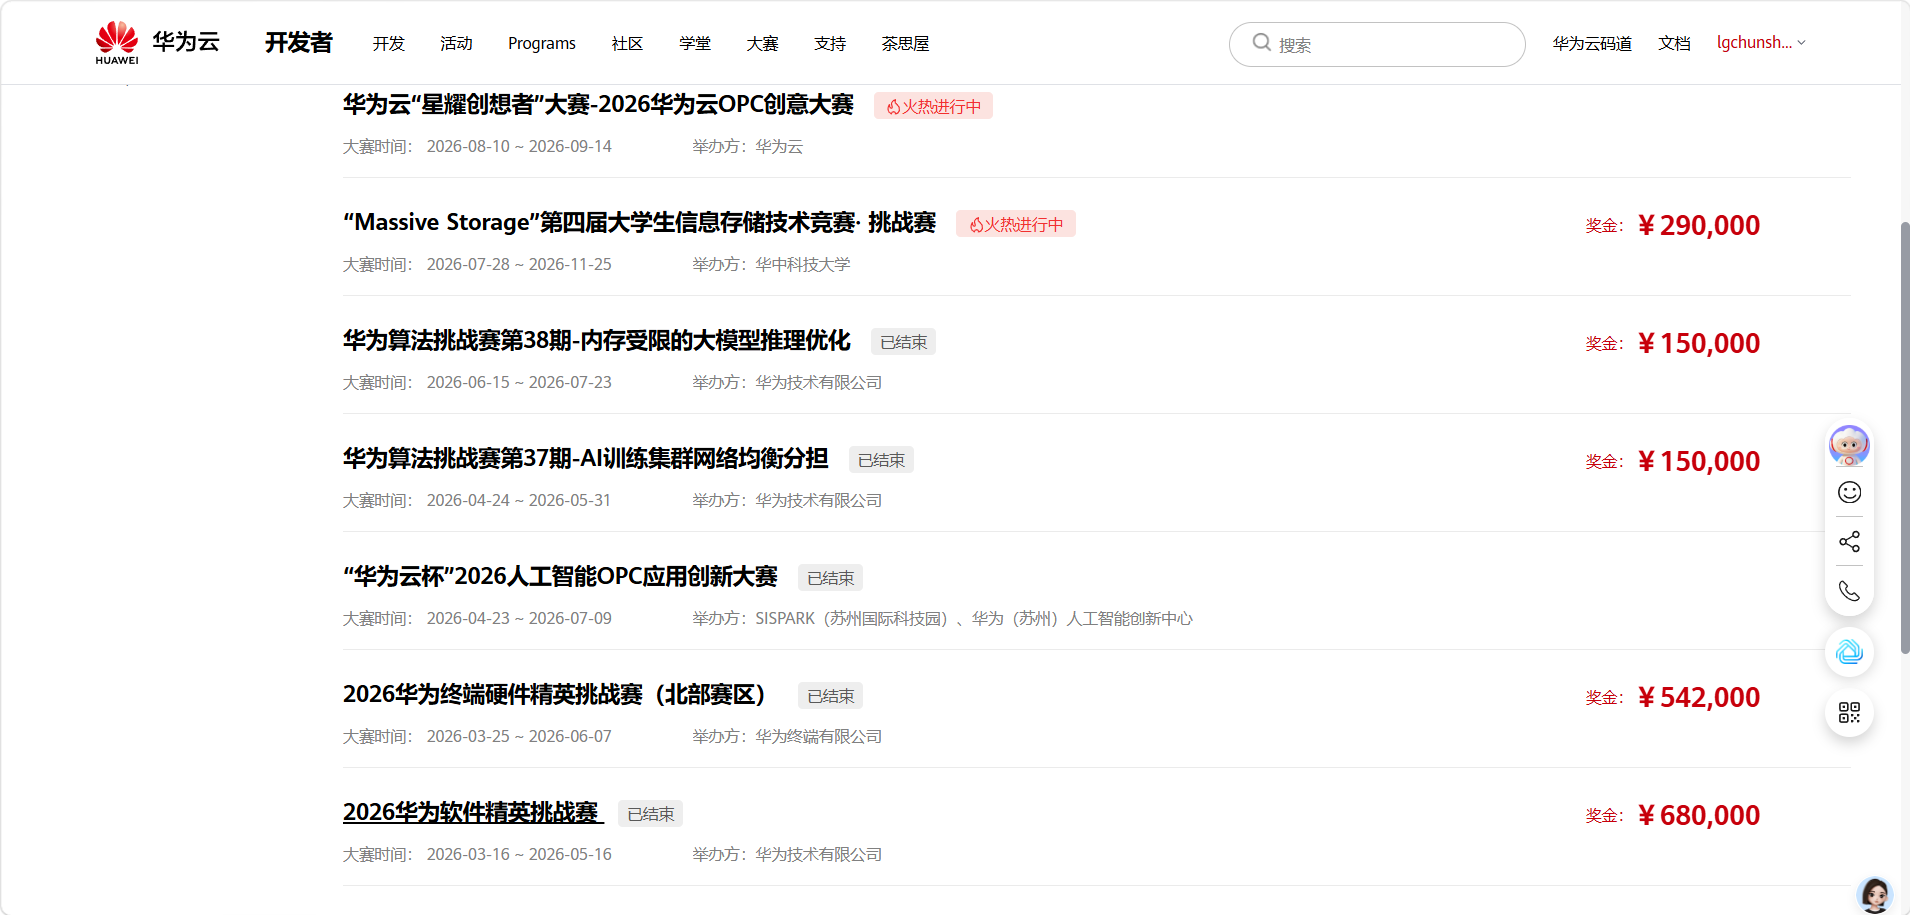This screenshot has width=1910, height=915.
Task: Click 火热进行中 badge on Massive Storage contest
Action: tap(1015, 224)
